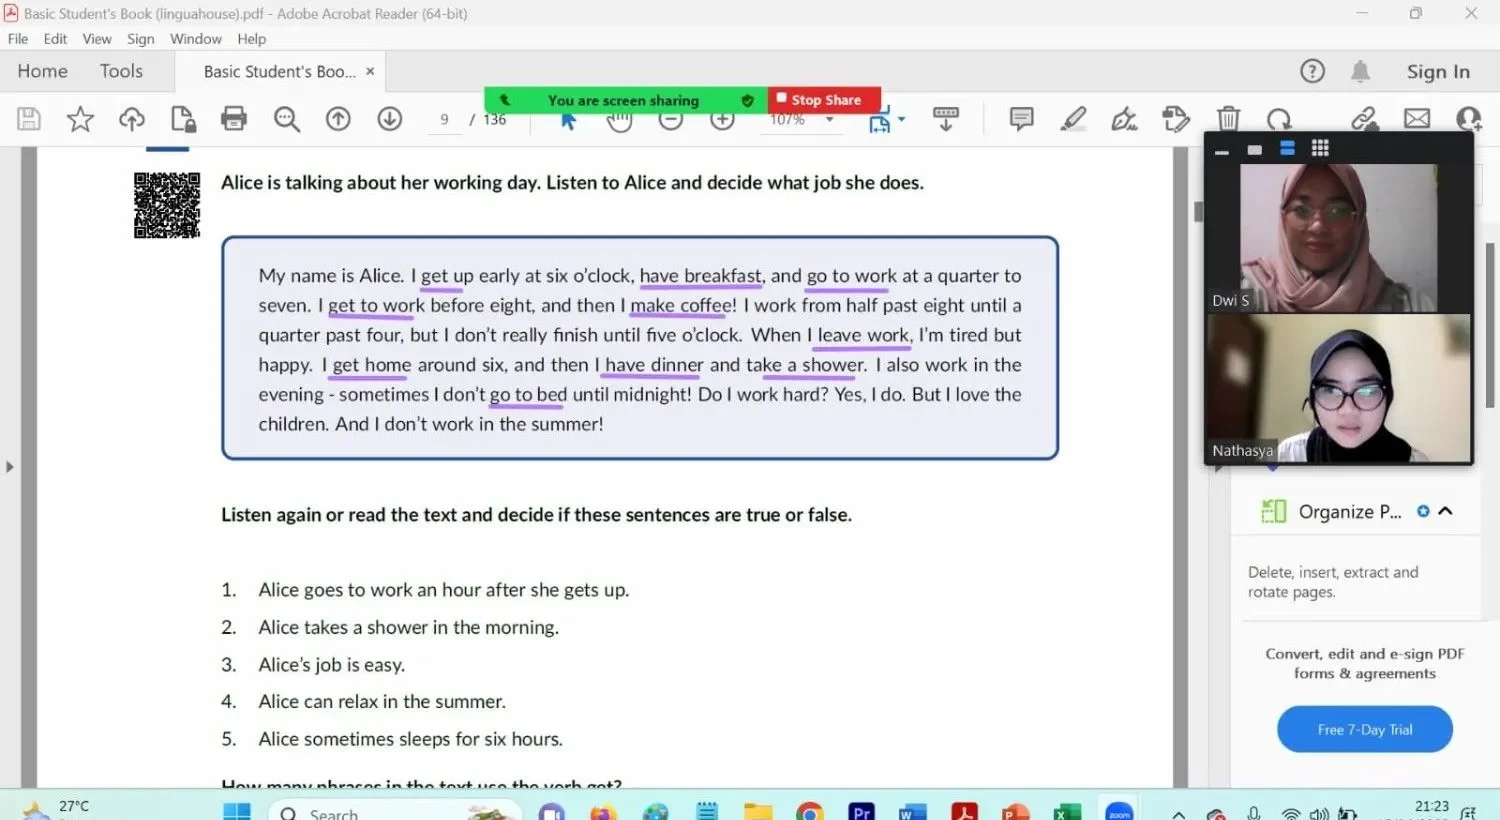
Task: Send file by email envelope icon
Action: (x=1416, y=119)
